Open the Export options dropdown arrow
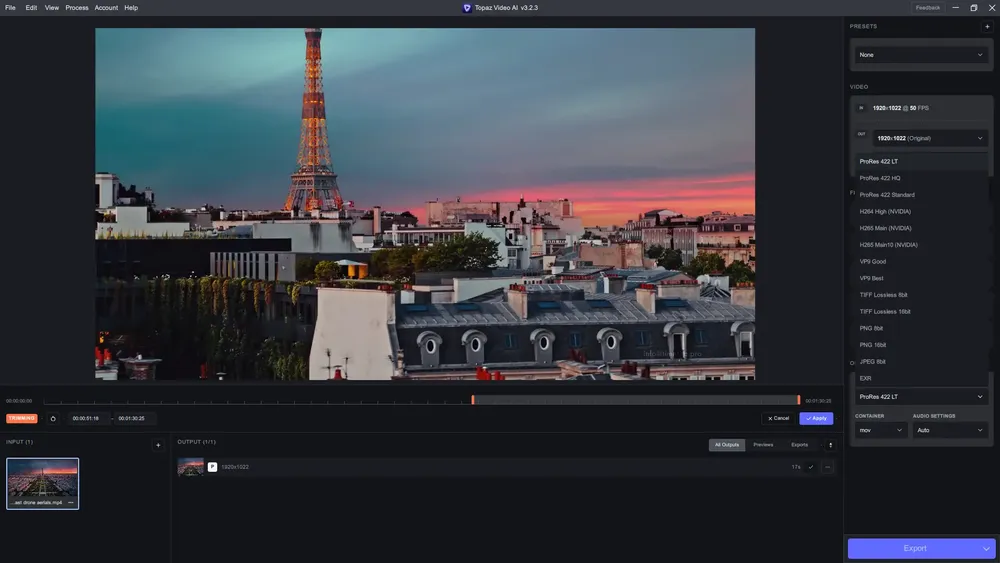This screenshot has width=1000, height=563. [986, 548]
